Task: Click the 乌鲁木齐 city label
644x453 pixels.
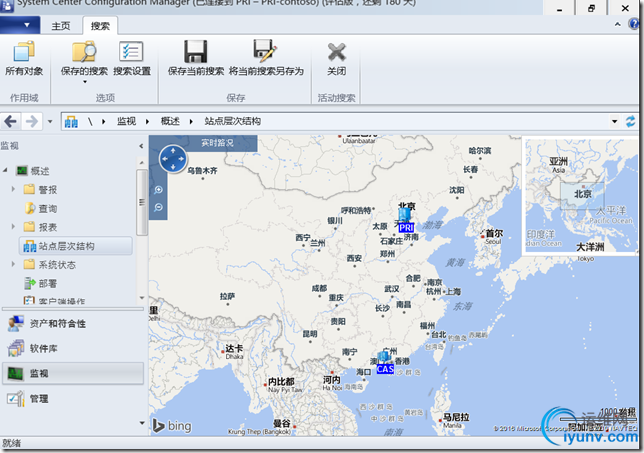Action: (x=202, y=170)
